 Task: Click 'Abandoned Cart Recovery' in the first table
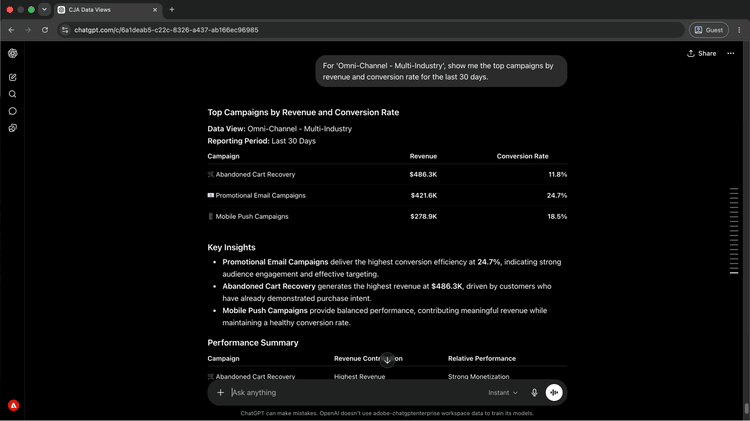pos(255,175)
